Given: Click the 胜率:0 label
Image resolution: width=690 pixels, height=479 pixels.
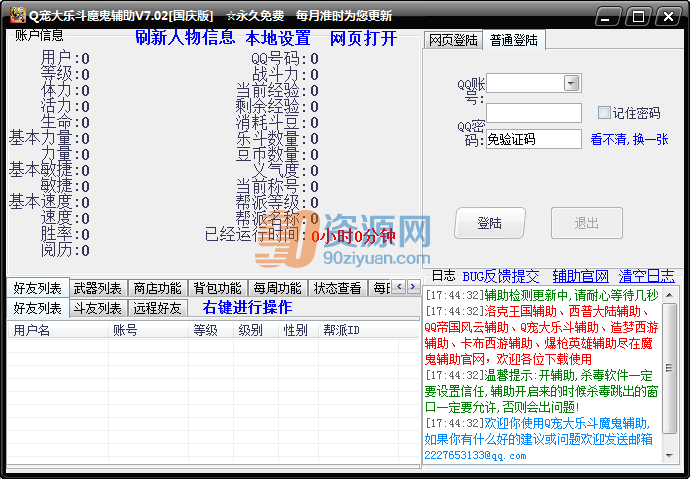Looking at the screenshot, I should [65, 234].
